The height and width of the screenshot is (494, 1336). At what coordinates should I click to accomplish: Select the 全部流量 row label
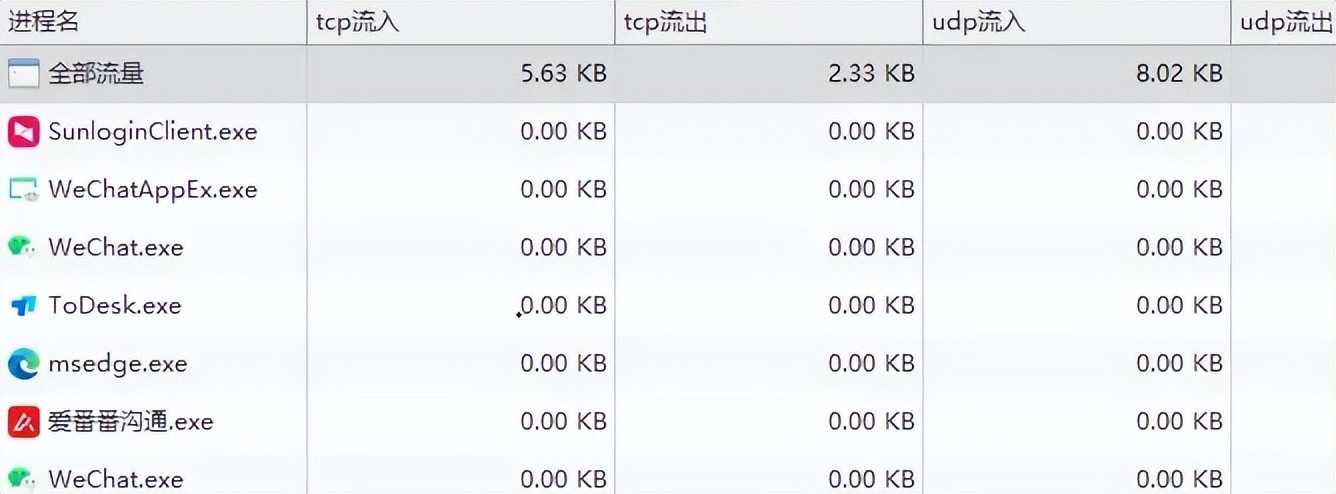click(96, 73)
